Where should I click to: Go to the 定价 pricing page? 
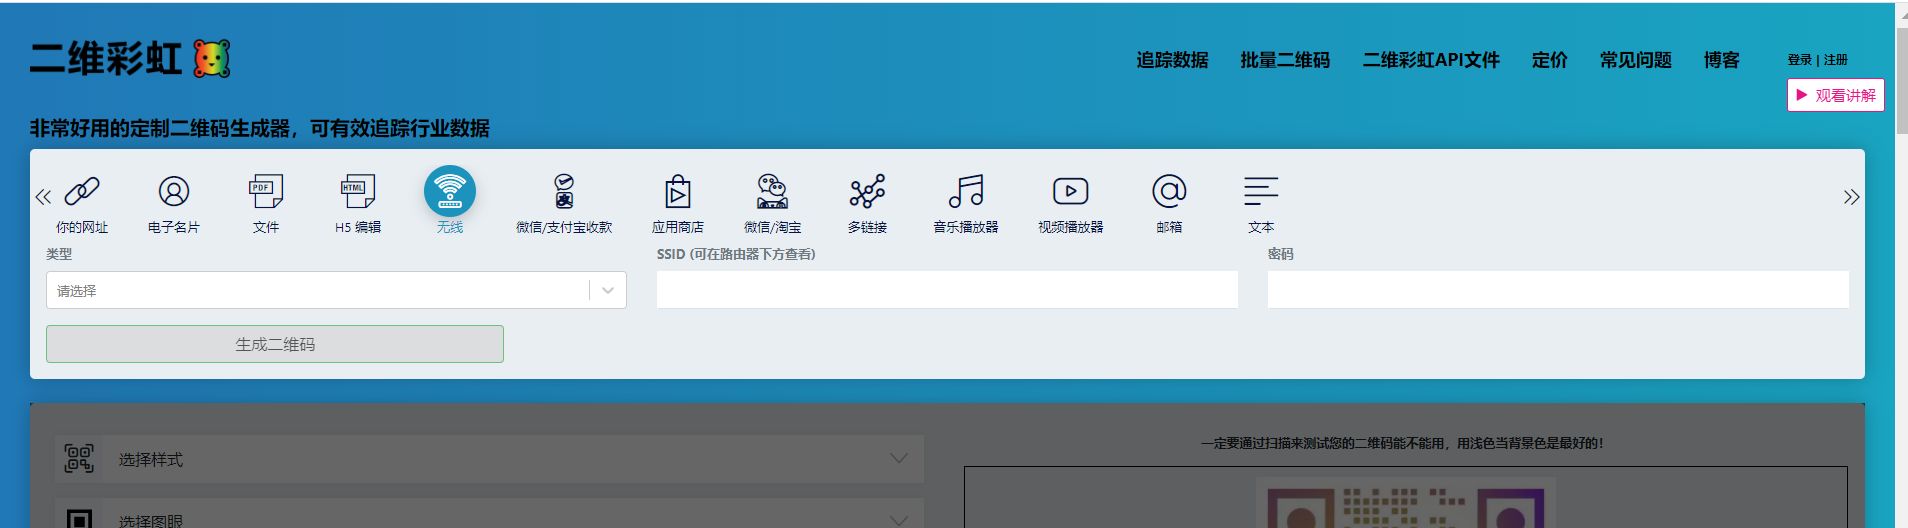click(1549, 60)
